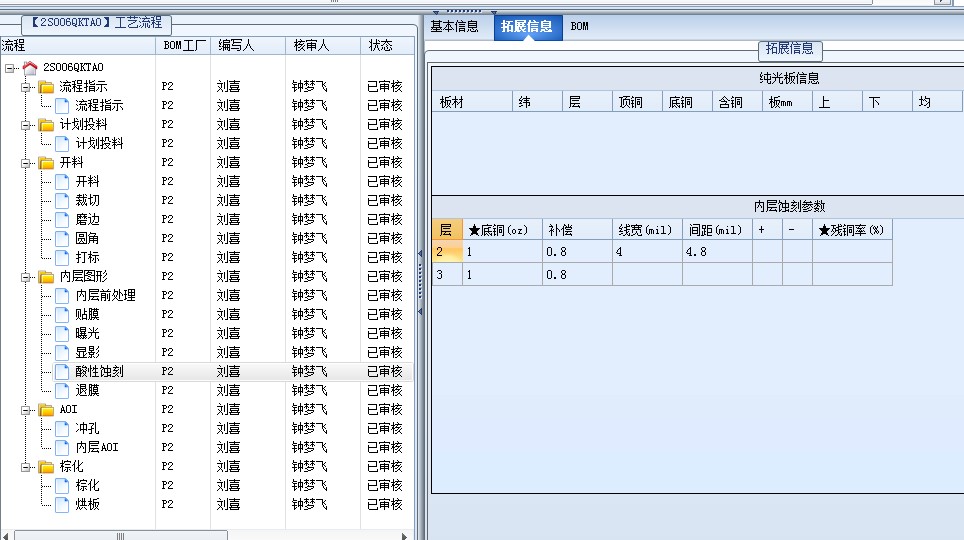The width and height of the screenshot is (964, 540).
Task: Collapse the 2S006QKTA0 root node
Action: click(x=10, y=68)
